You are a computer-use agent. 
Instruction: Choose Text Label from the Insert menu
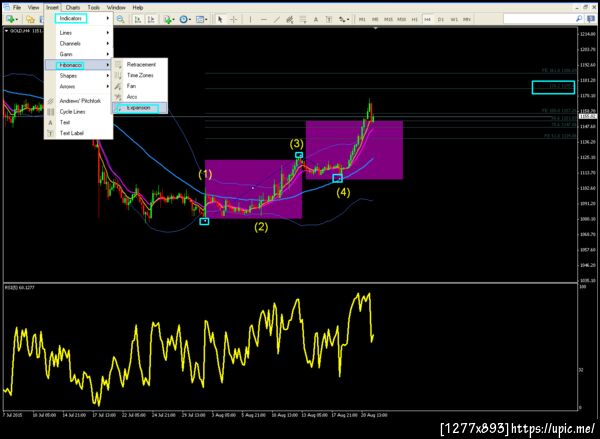(78, 133)
